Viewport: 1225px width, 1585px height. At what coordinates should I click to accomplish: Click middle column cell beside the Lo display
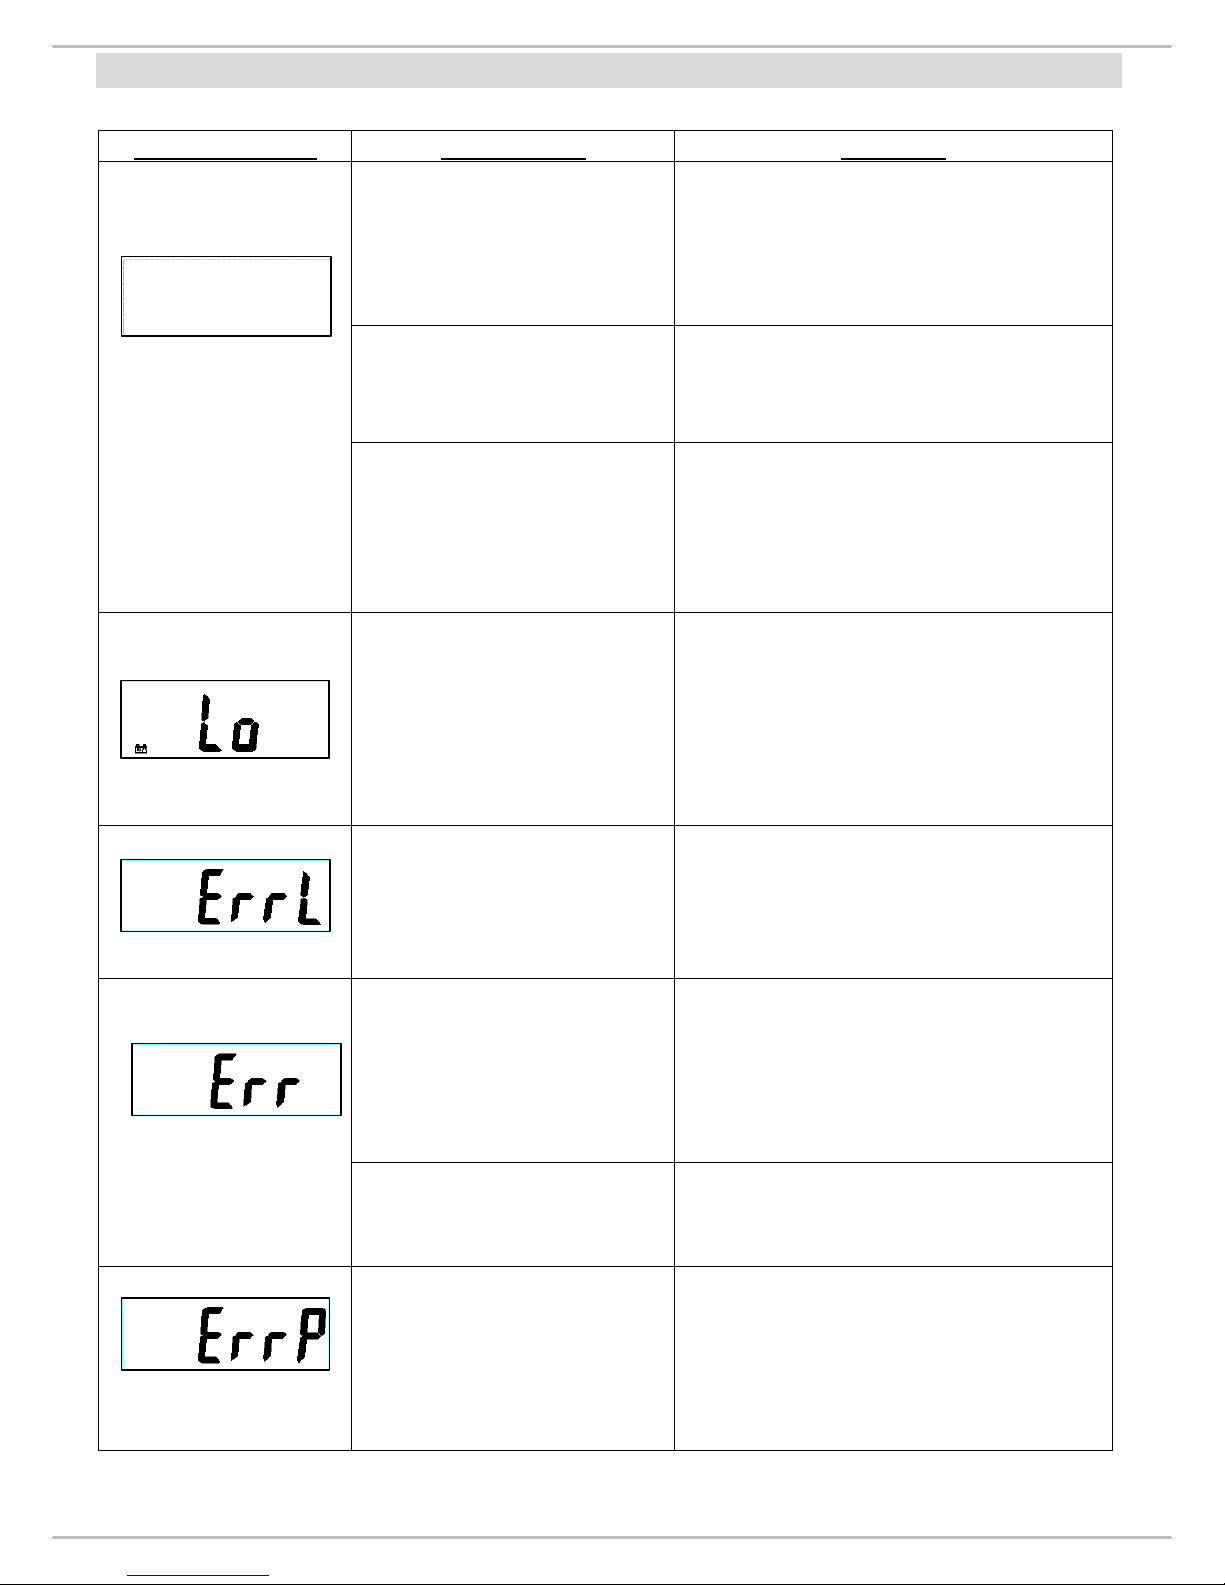513,719
